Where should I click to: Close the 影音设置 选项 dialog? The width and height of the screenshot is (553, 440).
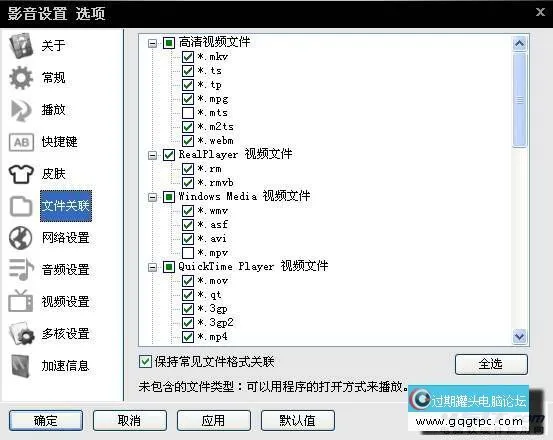click(x=540, y=13)
